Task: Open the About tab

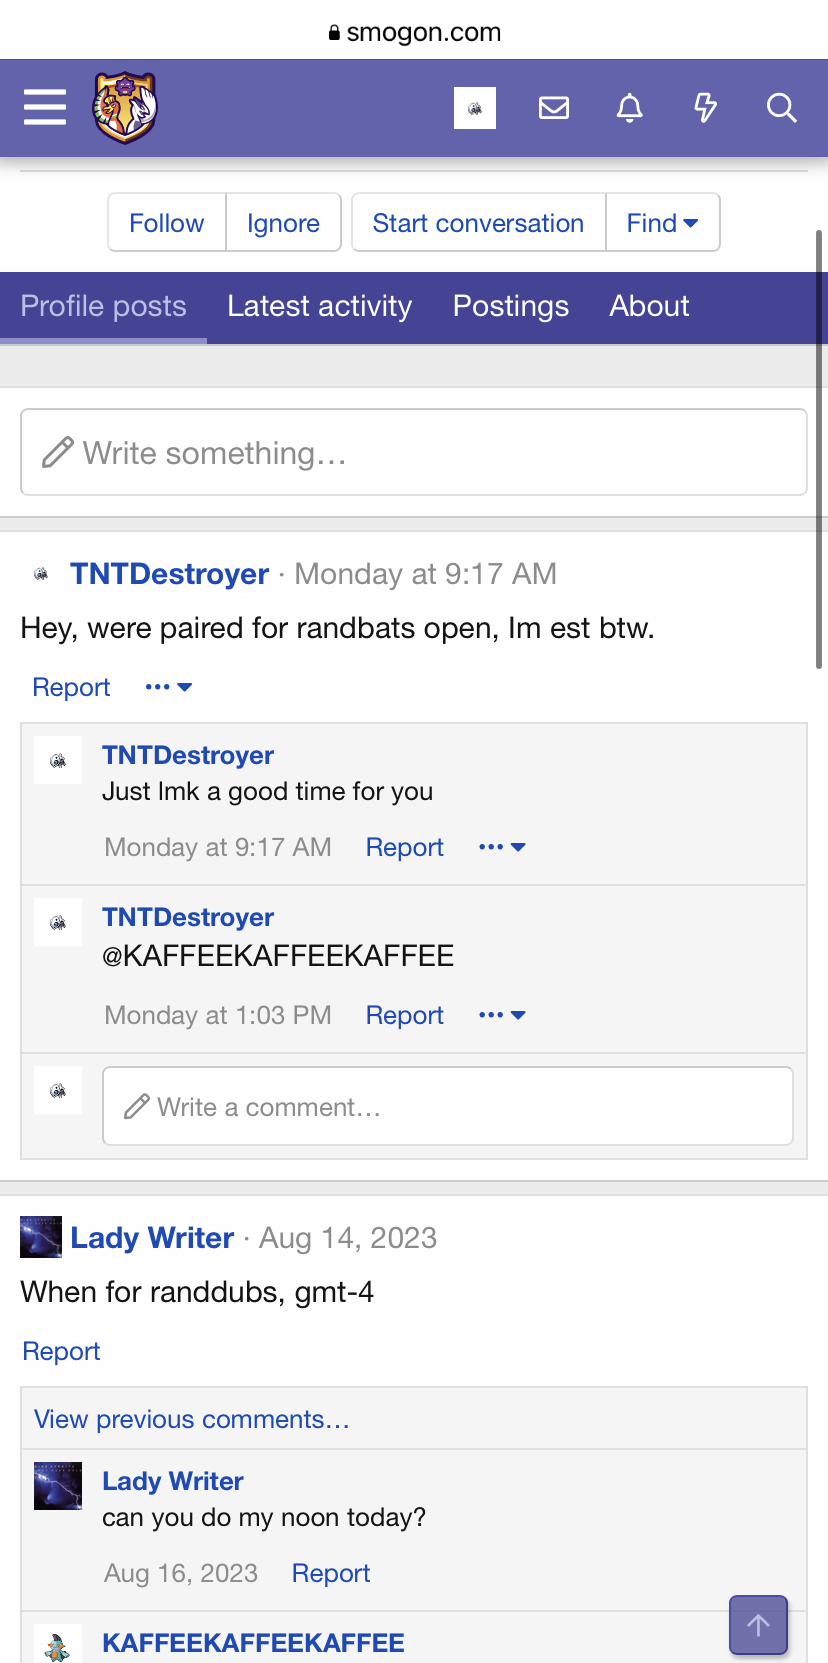Action: tap(649, 306)
